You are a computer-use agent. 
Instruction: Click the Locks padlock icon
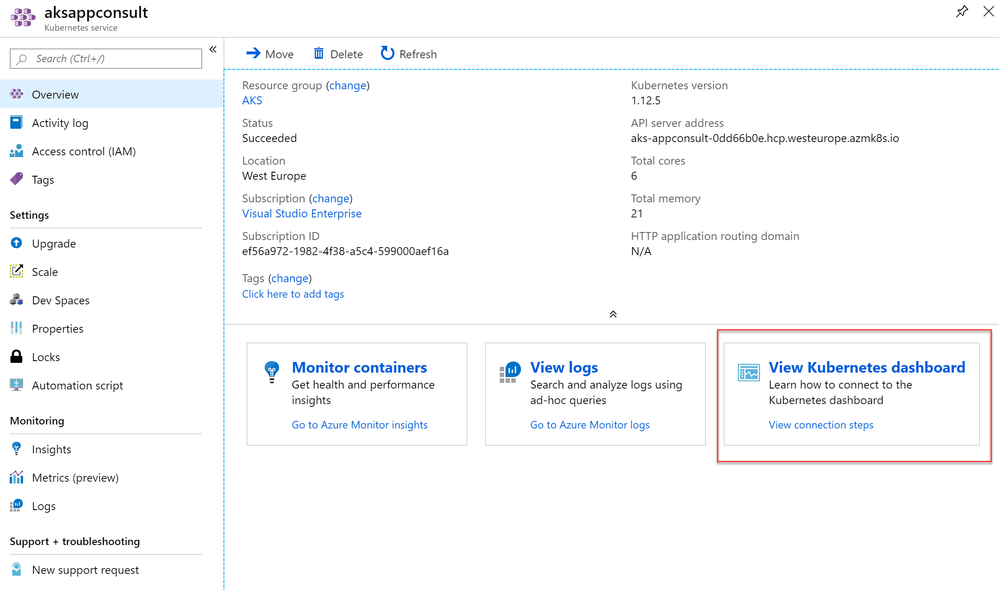(x=17, y=357)
